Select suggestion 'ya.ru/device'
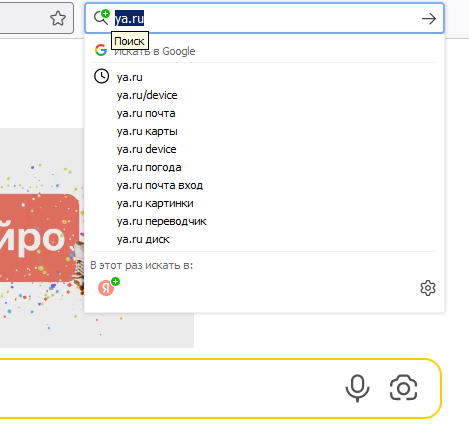This screenshot has height=439, width=469. pos(264,95)
